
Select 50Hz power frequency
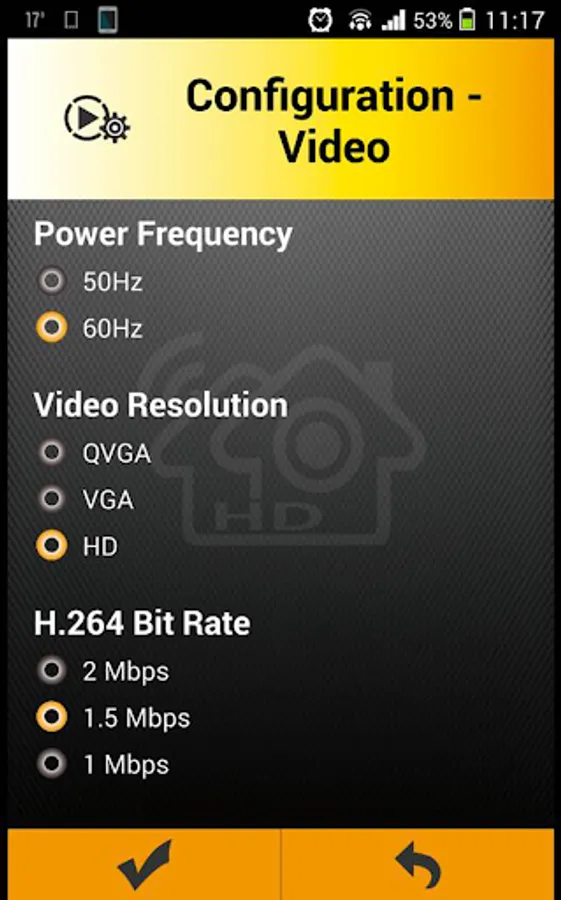(x=90, y=281)
